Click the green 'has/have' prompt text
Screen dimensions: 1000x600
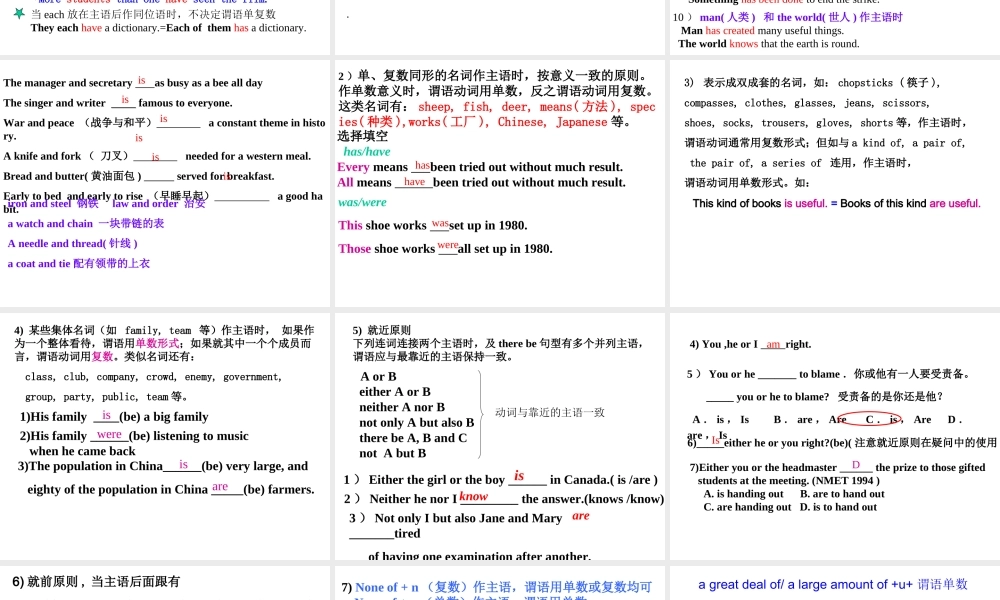coord(367,151)
